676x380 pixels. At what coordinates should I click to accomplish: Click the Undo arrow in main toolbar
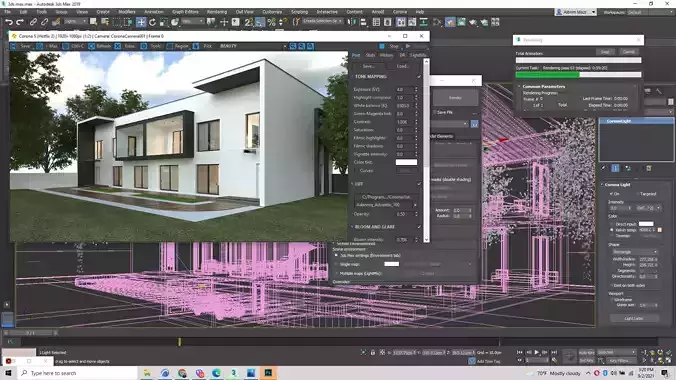tap(9, 22)
